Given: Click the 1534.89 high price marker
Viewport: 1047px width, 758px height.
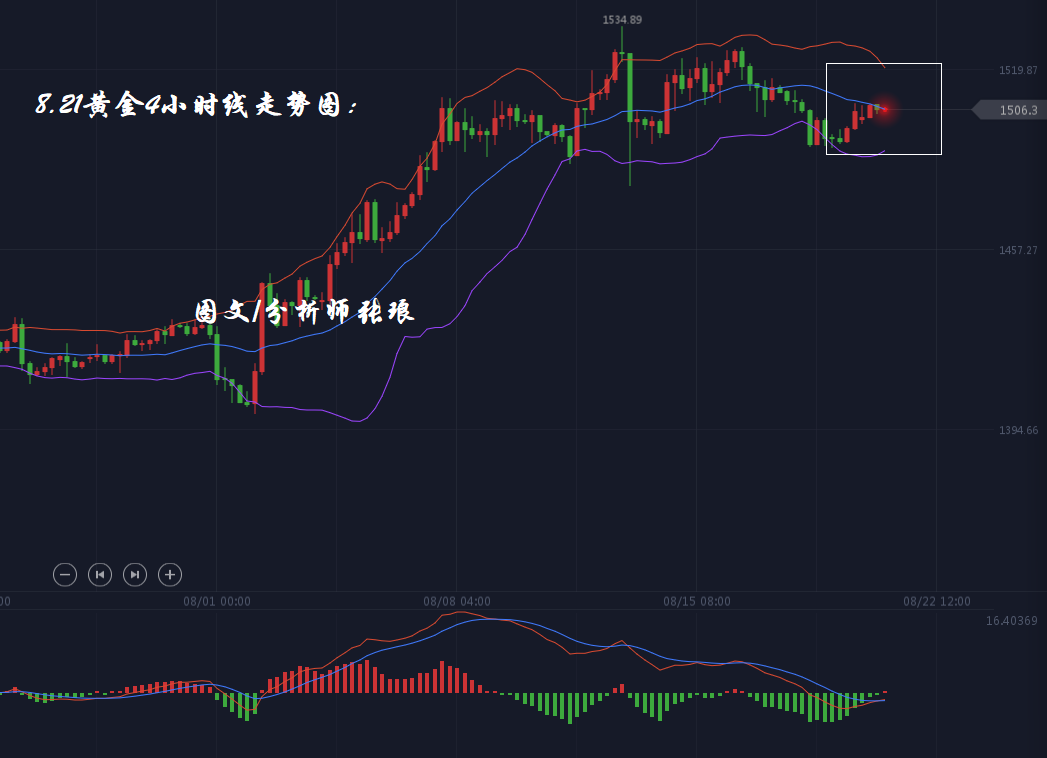Looking at the screenshot, I should (x=622, y=20).
